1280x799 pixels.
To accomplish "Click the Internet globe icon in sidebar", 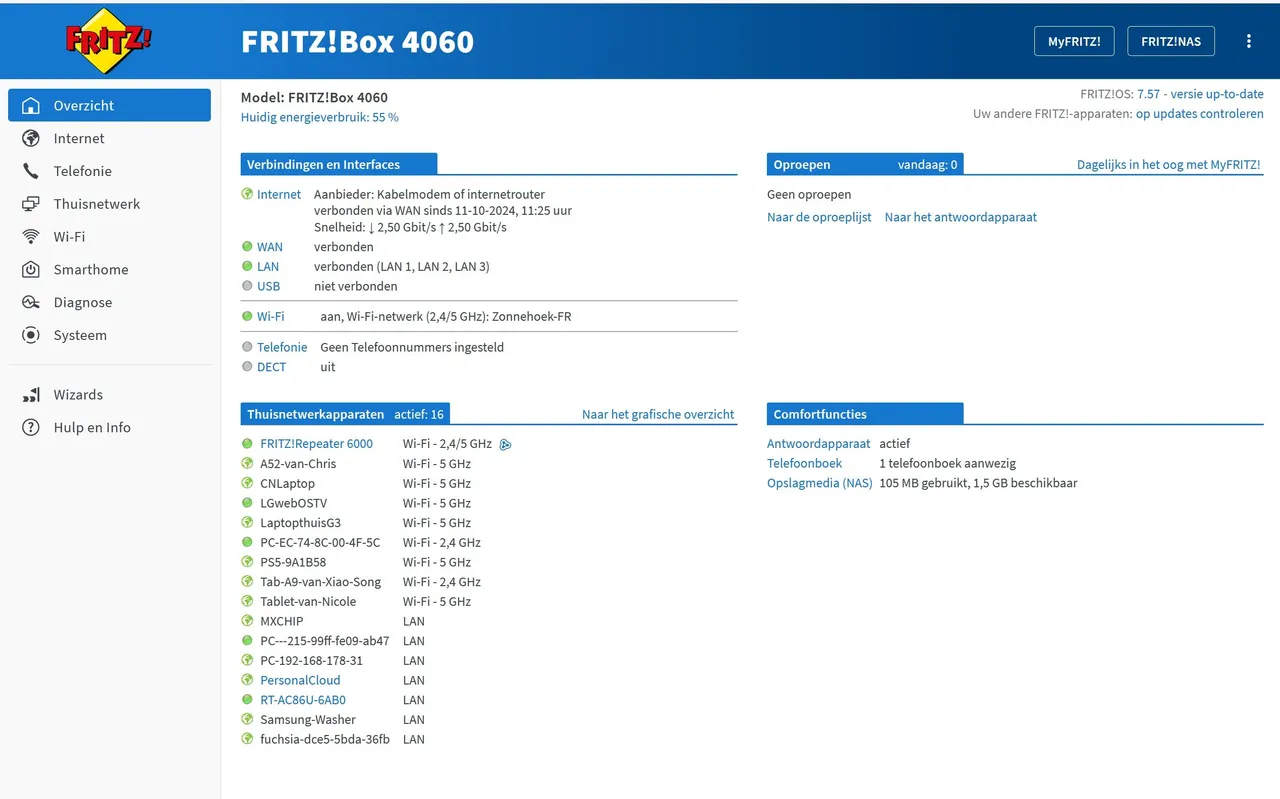I will 31,138.
